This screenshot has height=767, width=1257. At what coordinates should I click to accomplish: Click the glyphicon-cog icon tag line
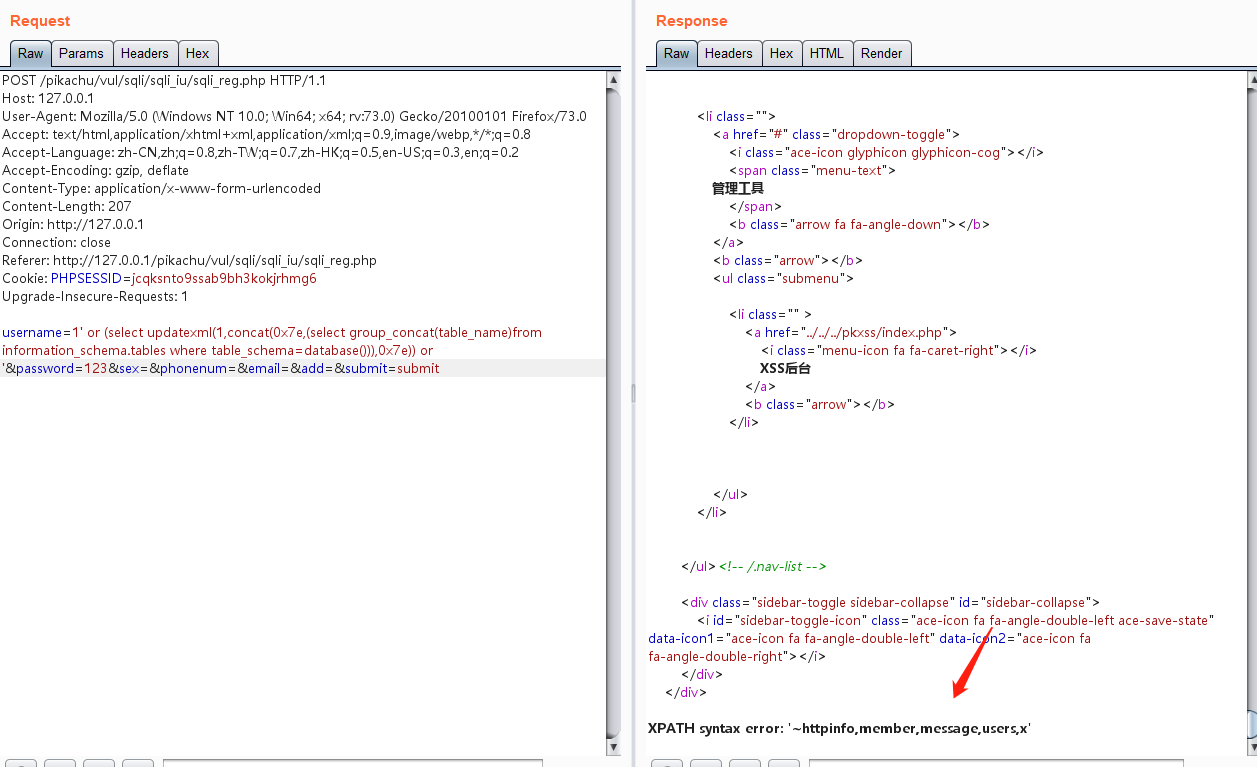886,152
